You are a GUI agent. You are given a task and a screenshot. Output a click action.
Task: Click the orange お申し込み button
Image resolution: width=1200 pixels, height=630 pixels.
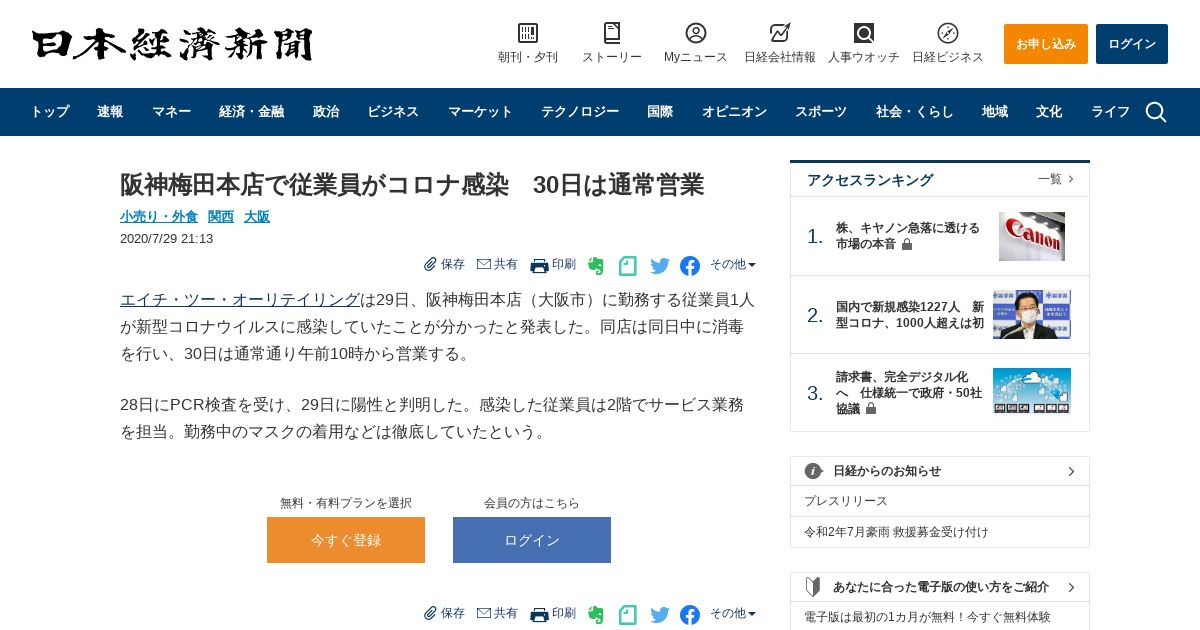coord(1046,44)
